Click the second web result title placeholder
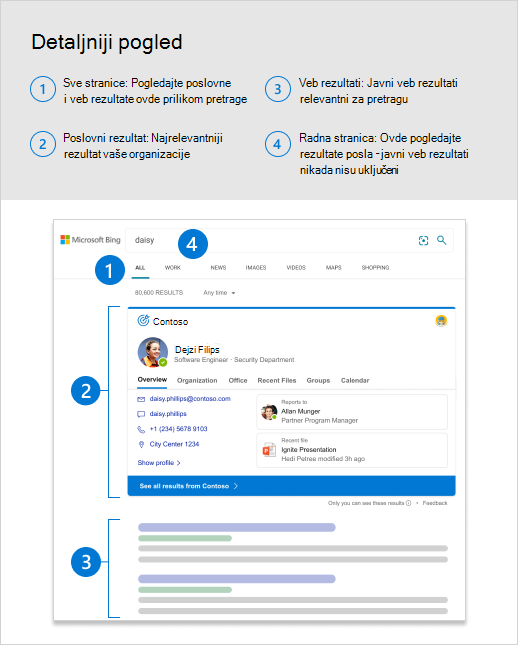This screenshot has height=645, width=518. (x=237, y=579)
